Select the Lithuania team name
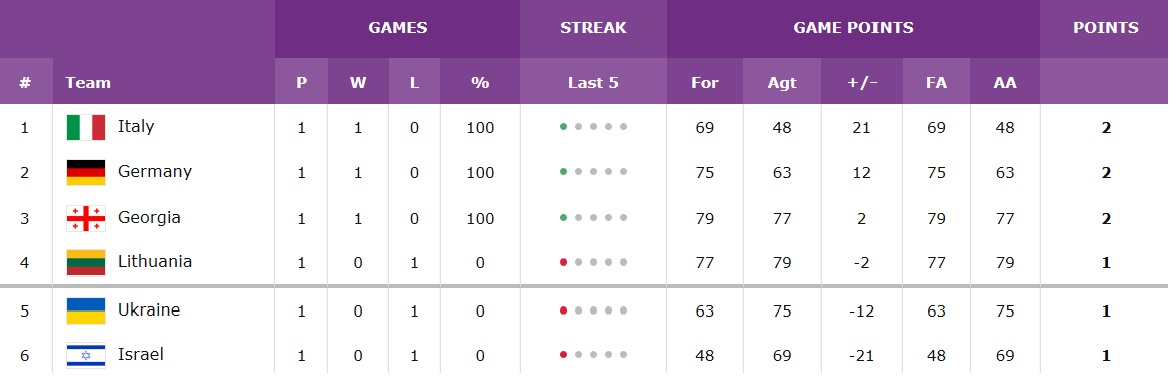Screen dimensions: 1170x389 pos(155,261)
